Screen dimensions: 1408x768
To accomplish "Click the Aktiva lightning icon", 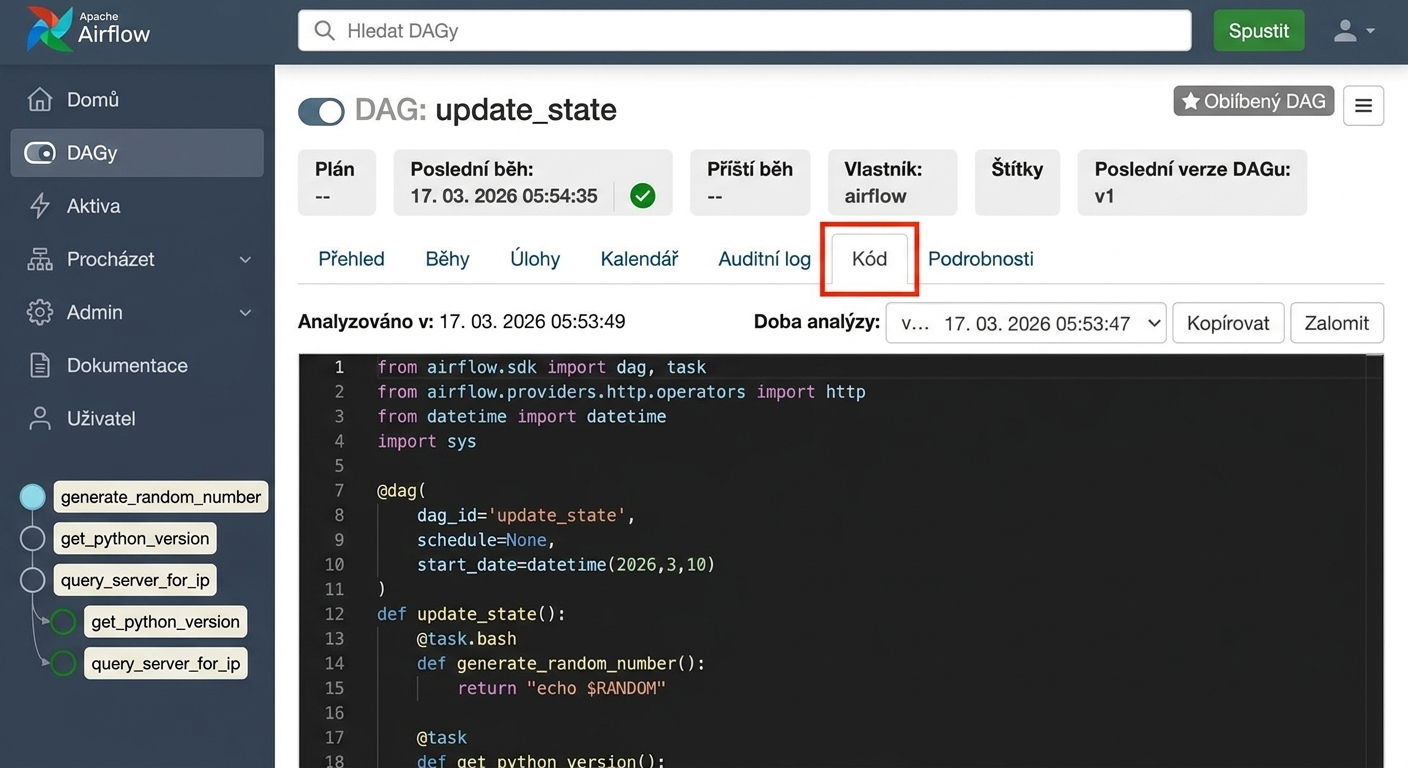I will [x=40, y=206].
